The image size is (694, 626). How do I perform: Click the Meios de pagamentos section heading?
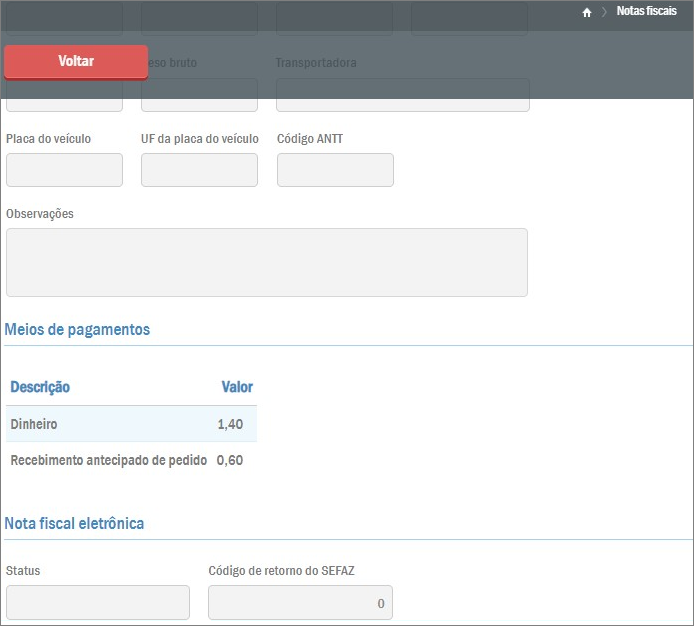pos(78,329)
